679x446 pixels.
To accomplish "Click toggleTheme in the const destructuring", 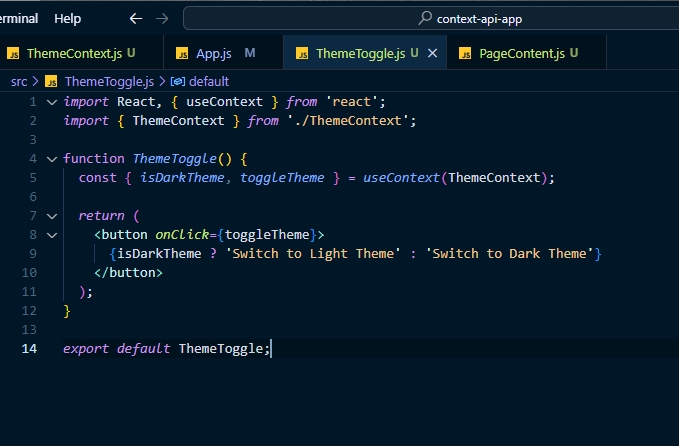I will (x=282, y=178).
